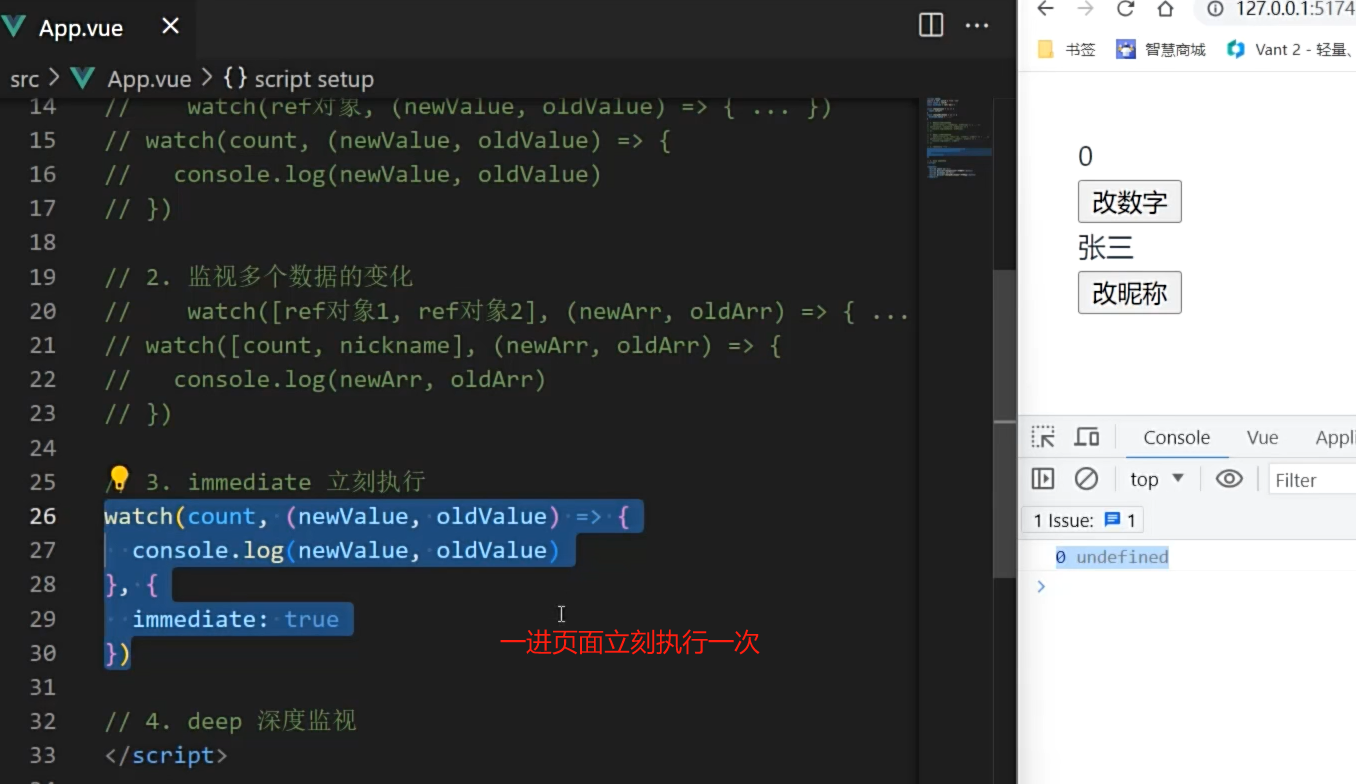This screenshot has height=784, width=1356.
Task: Expand the src breadcrumb in editor path
Action: point(25,78)
